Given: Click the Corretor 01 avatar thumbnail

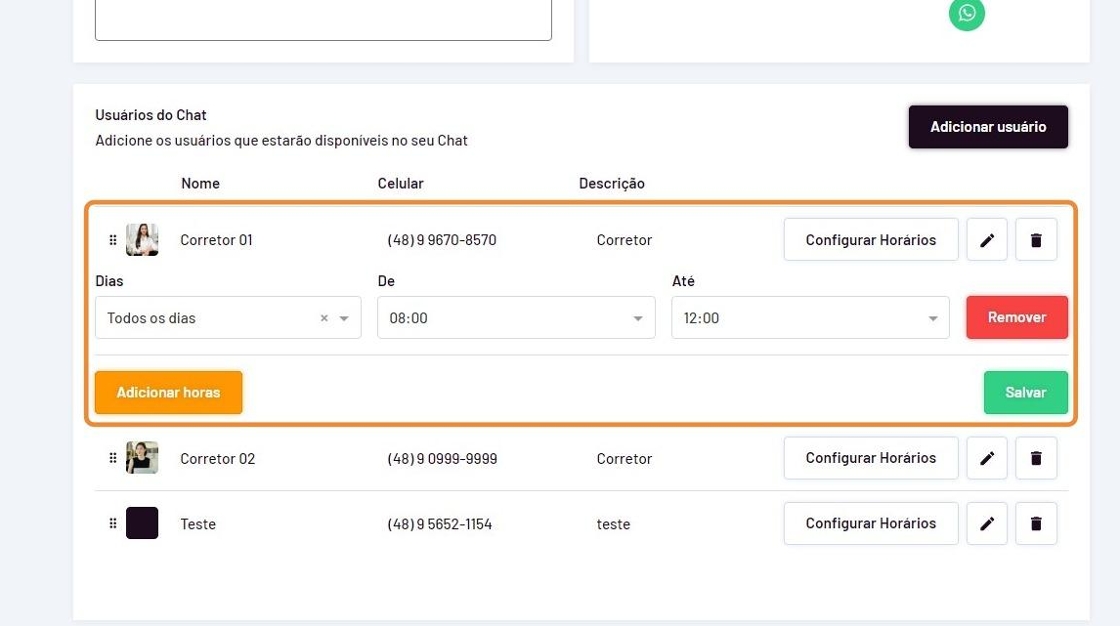Looking at the screenshot, I should tap(142, 240).
